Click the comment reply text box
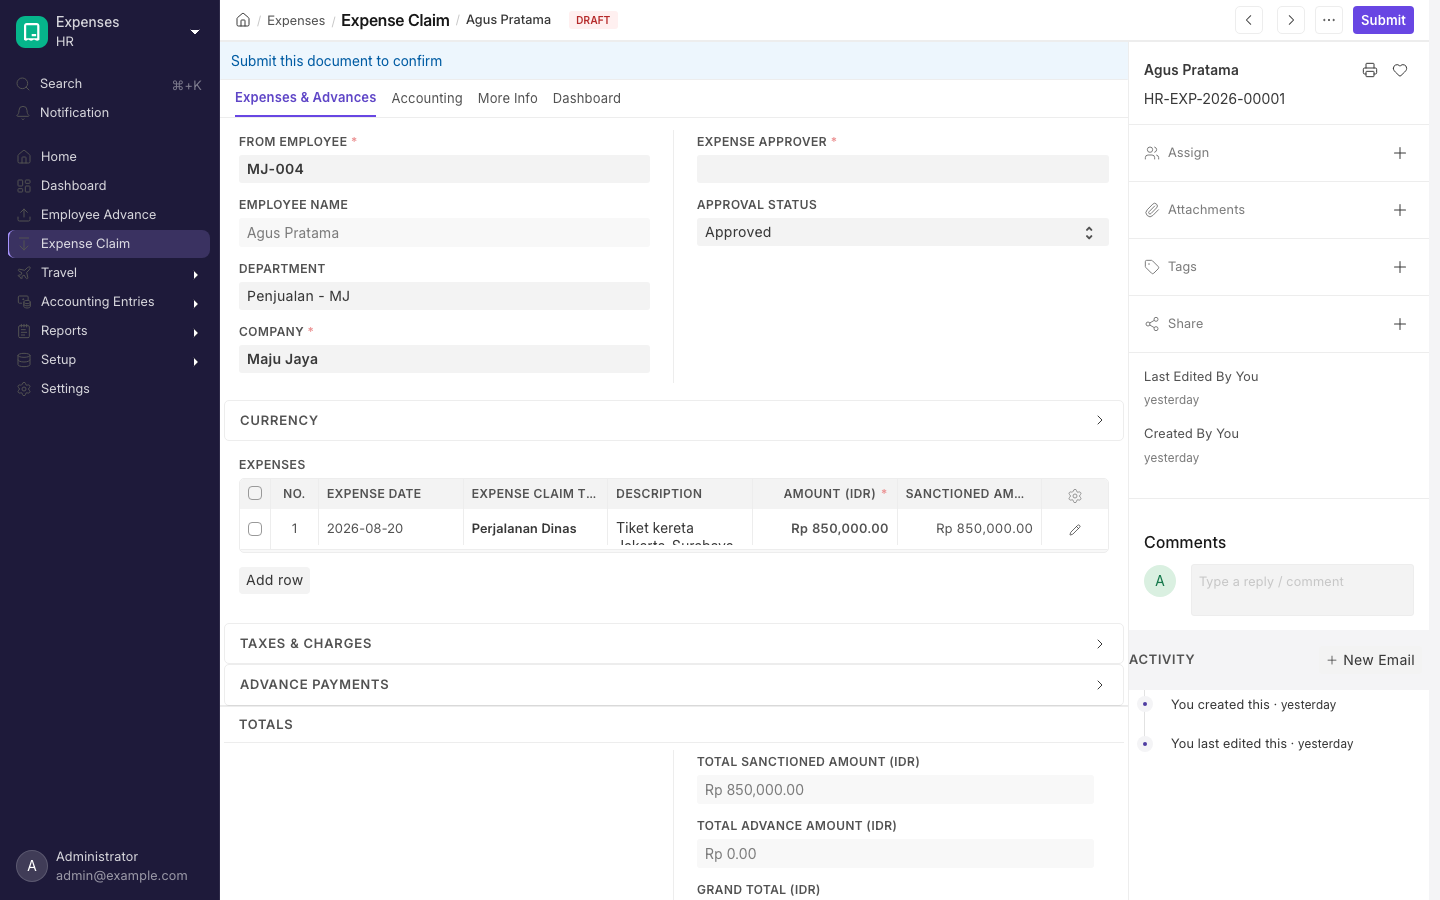Image resolution: width=1440 pixels, height=900 pixels. tap(1302, 590)
